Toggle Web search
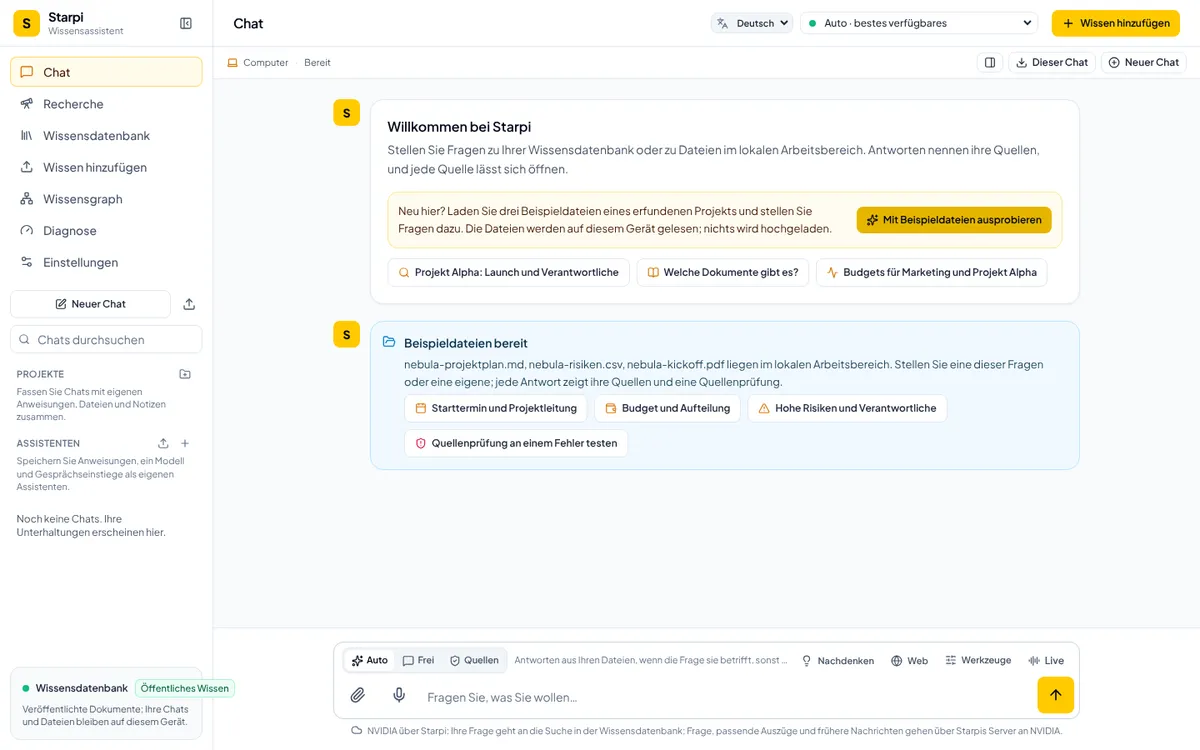 pyautogui.click(x=909, y=661)
